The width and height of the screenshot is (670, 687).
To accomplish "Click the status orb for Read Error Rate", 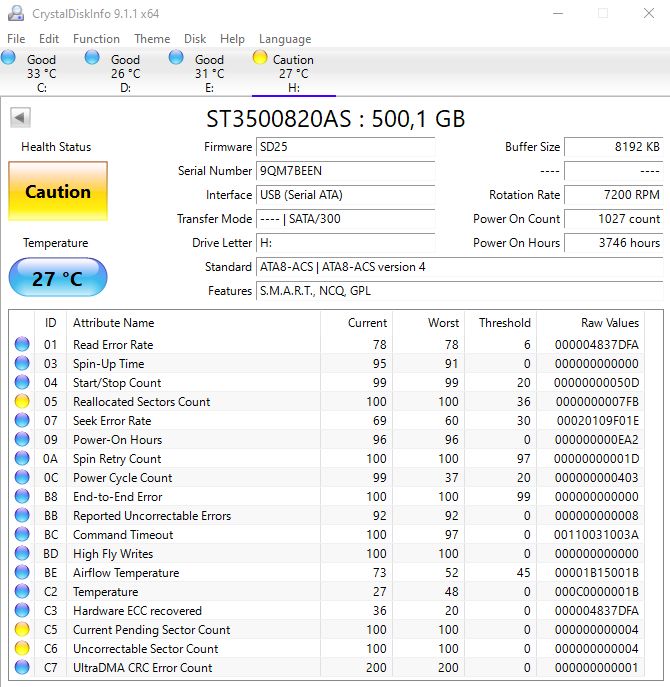I will click(x=22, y=344).
